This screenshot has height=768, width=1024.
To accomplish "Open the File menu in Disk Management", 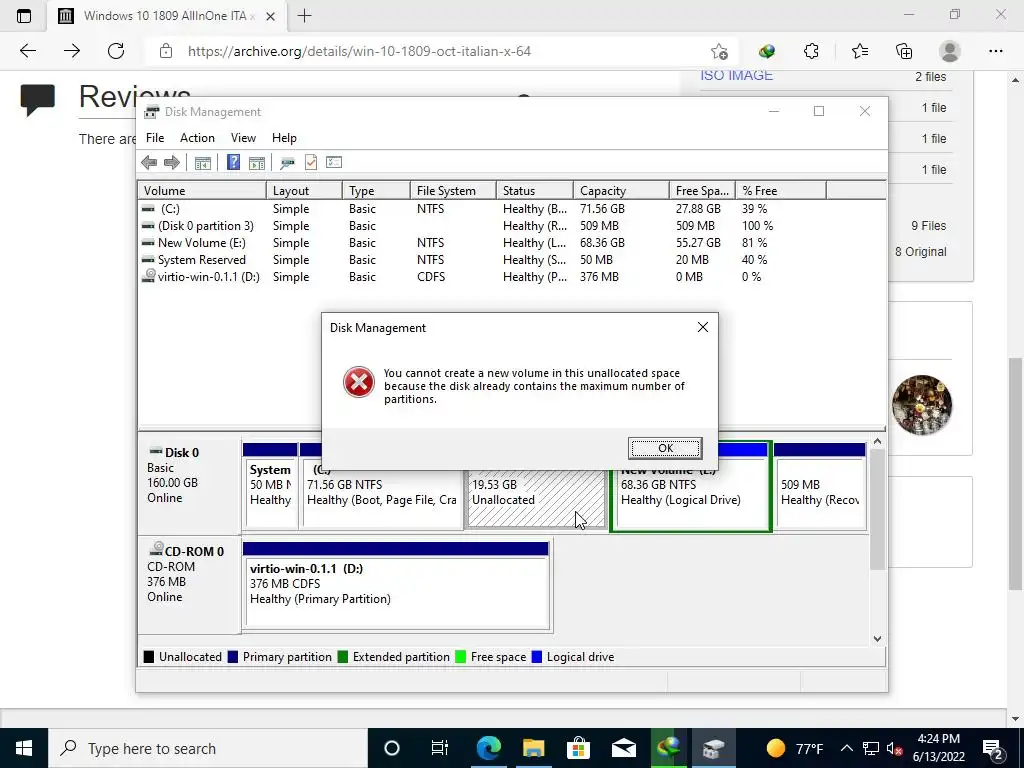I will 155,138.
